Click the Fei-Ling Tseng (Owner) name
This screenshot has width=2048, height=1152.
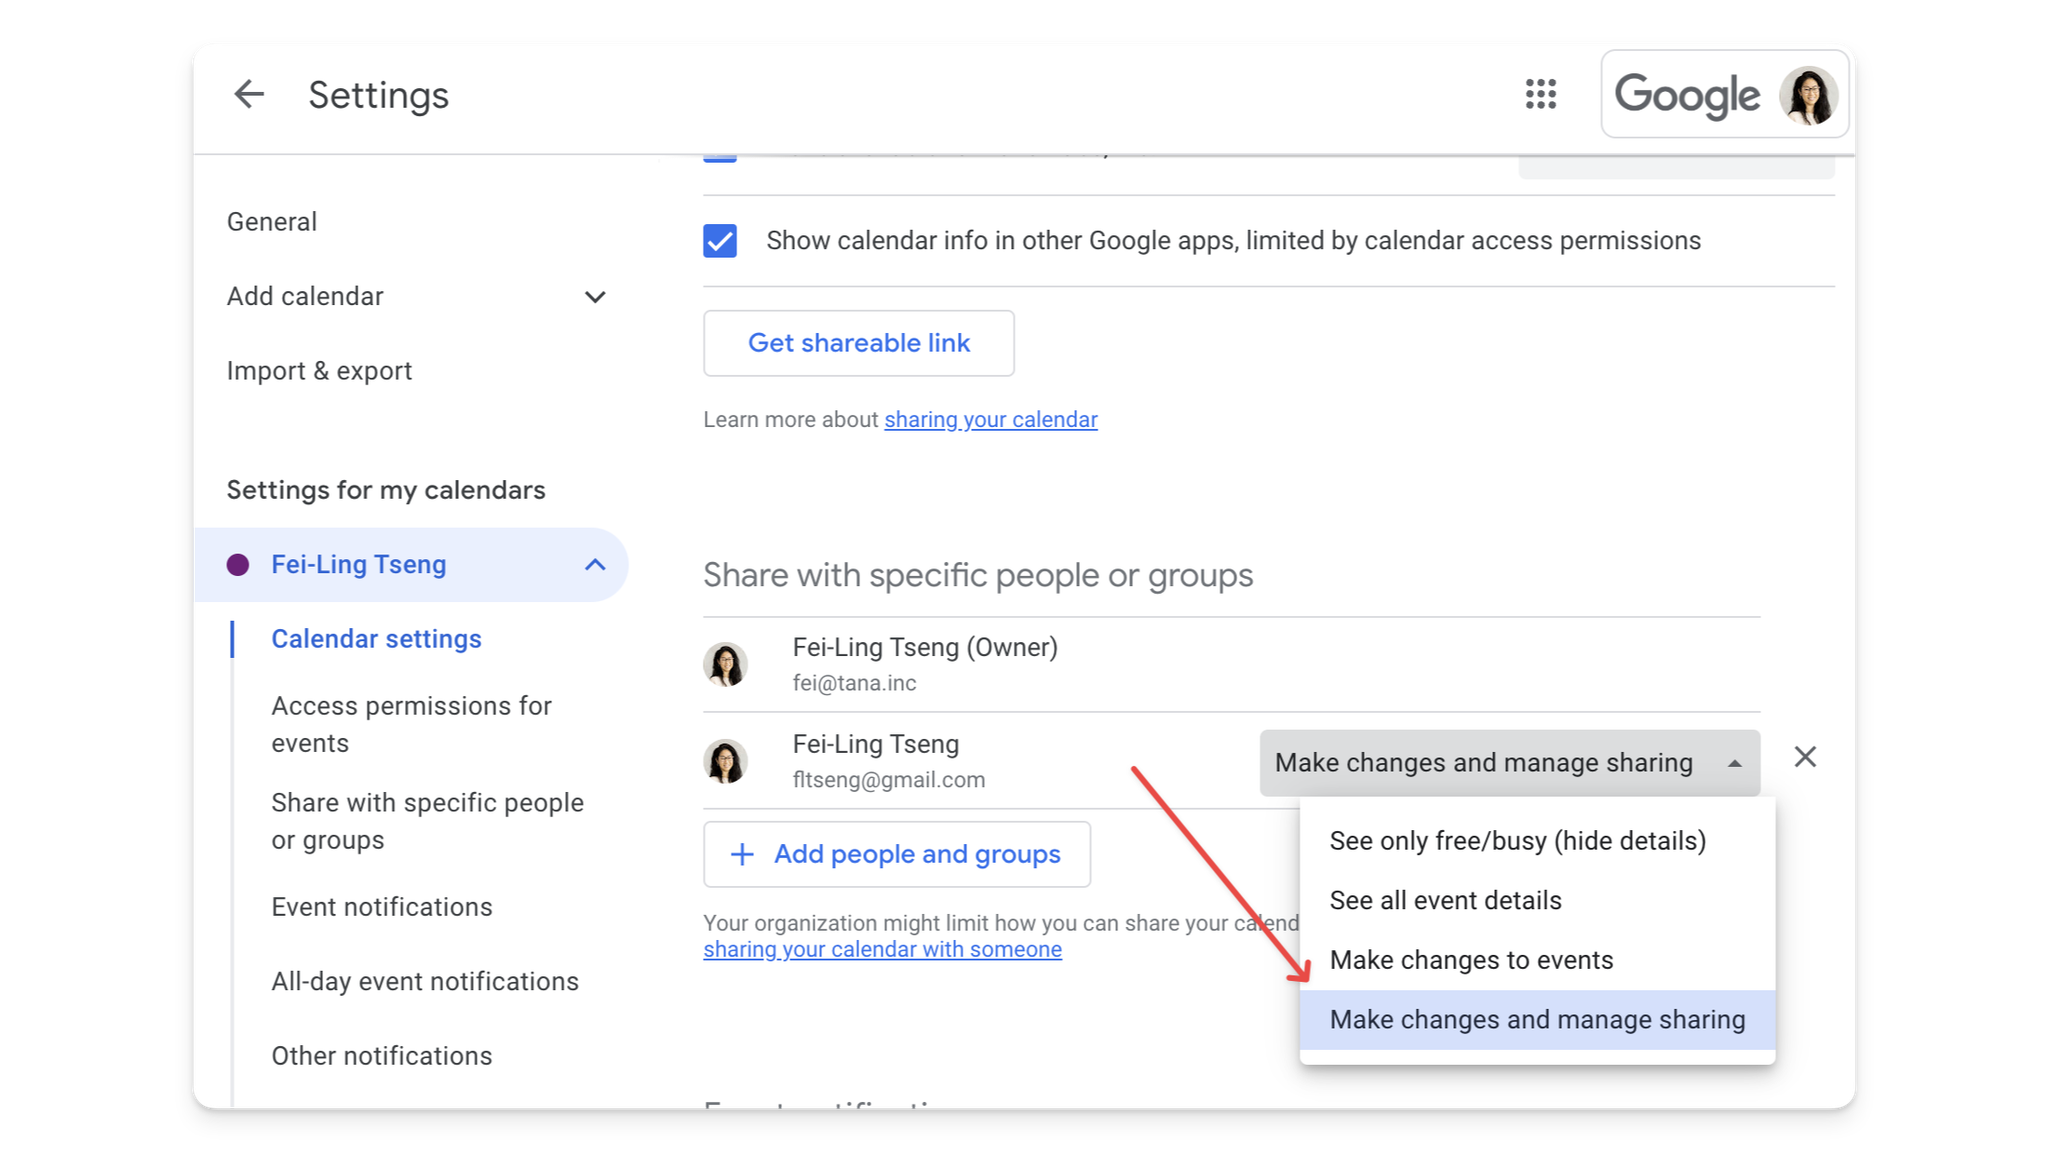click(925, 648)
